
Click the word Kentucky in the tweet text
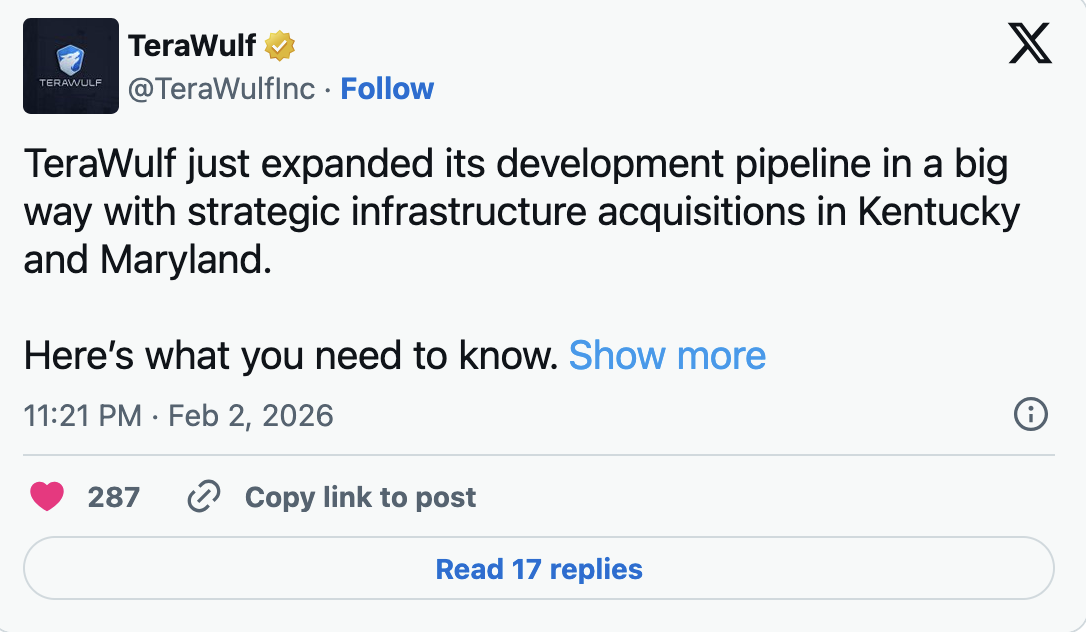[x=942, y=211]
